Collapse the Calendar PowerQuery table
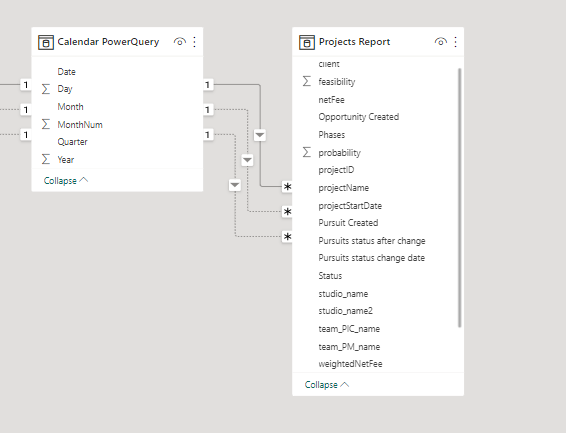This screenshot has width=566, height=433. [66, 181]
